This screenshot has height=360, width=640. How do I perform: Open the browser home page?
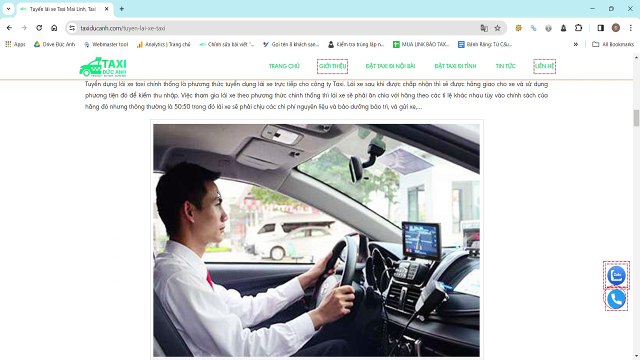coord(54,28)
